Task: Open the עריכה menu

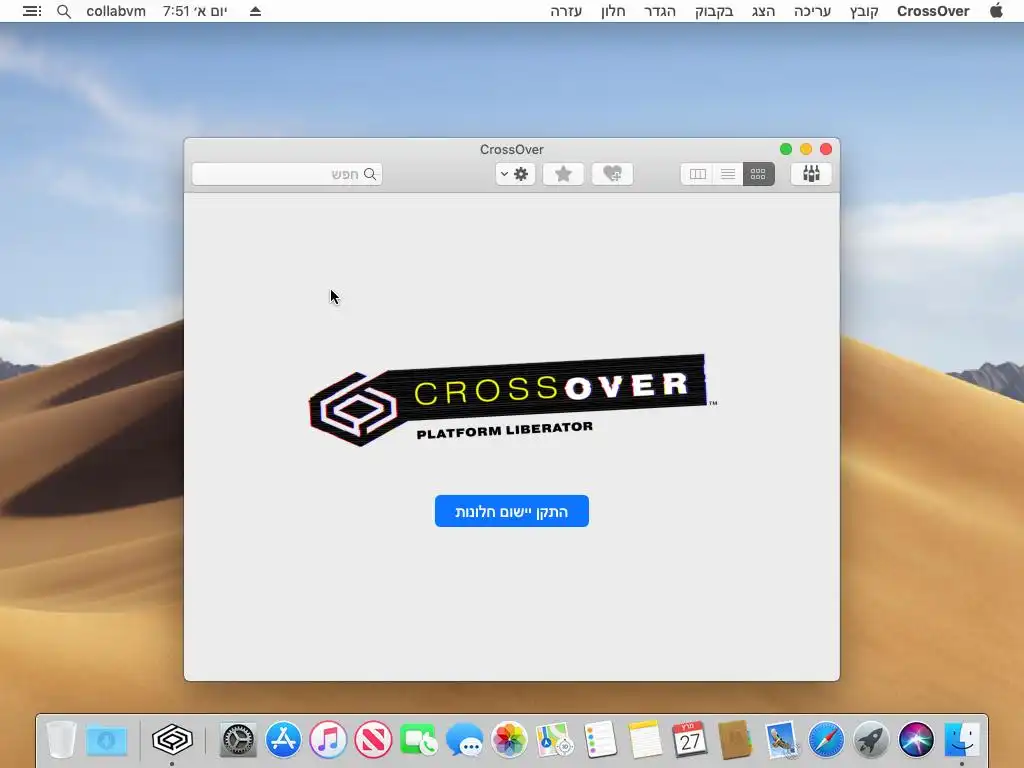Action: point(812,11)
